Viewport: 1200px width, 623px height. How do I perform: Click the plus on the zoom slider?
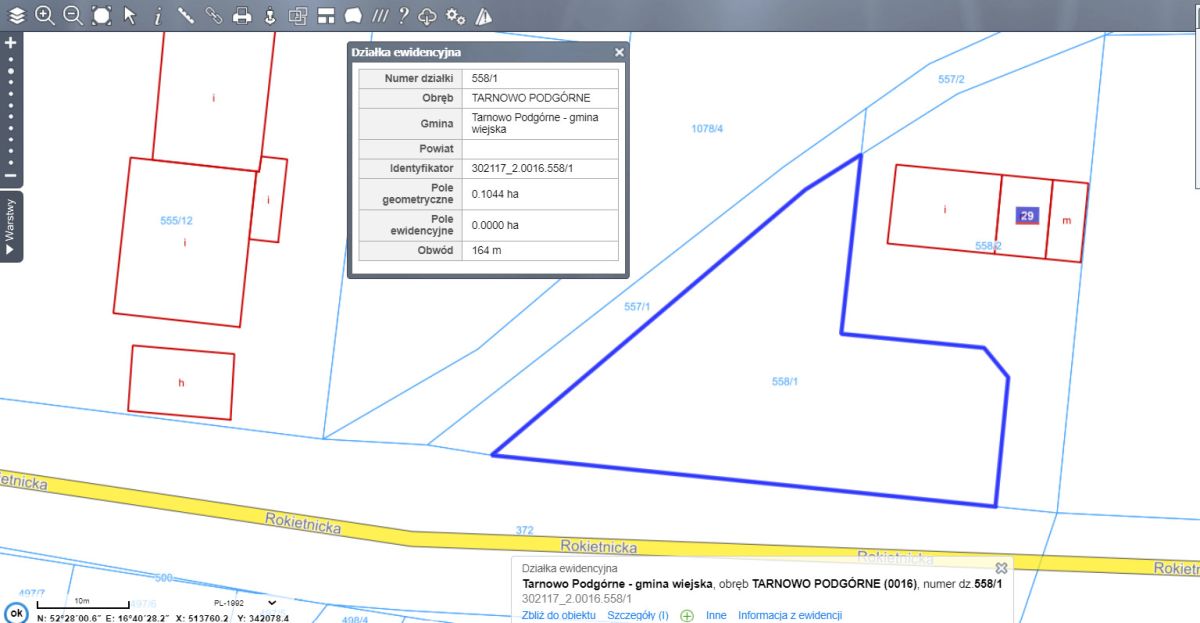(x=11, y=43)
